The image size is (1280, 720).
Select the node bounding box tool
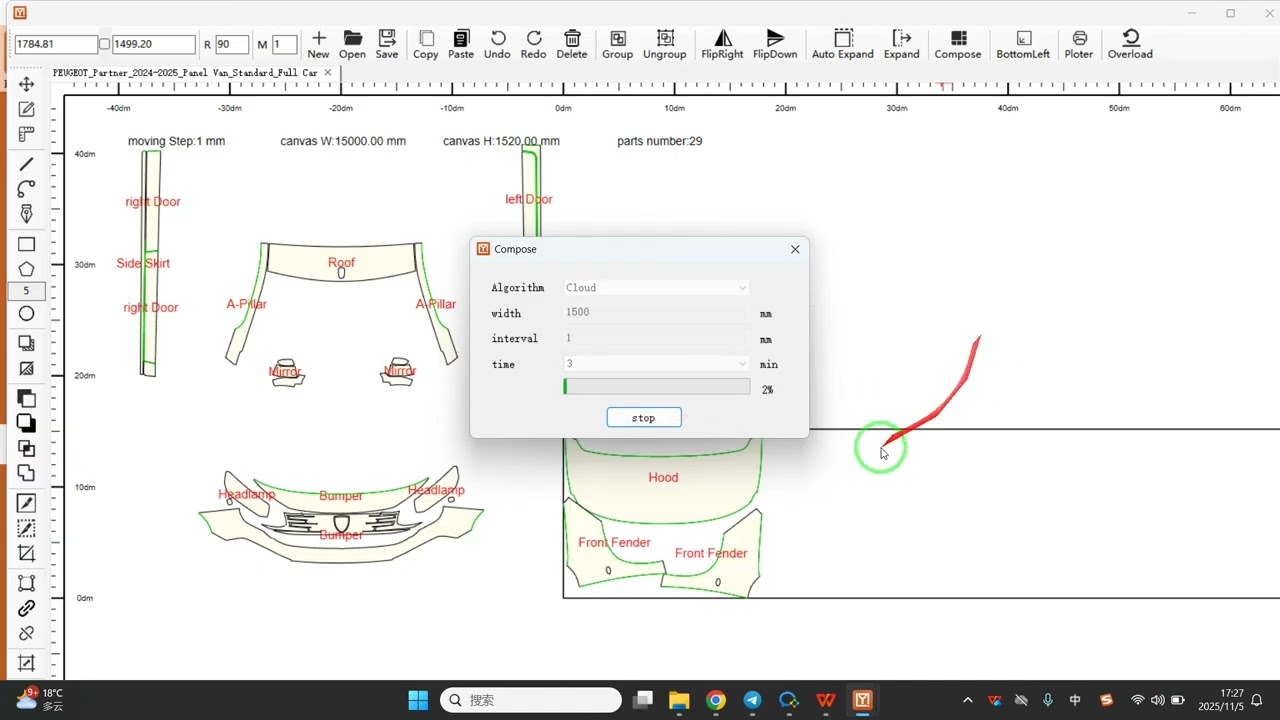point(26,583)
